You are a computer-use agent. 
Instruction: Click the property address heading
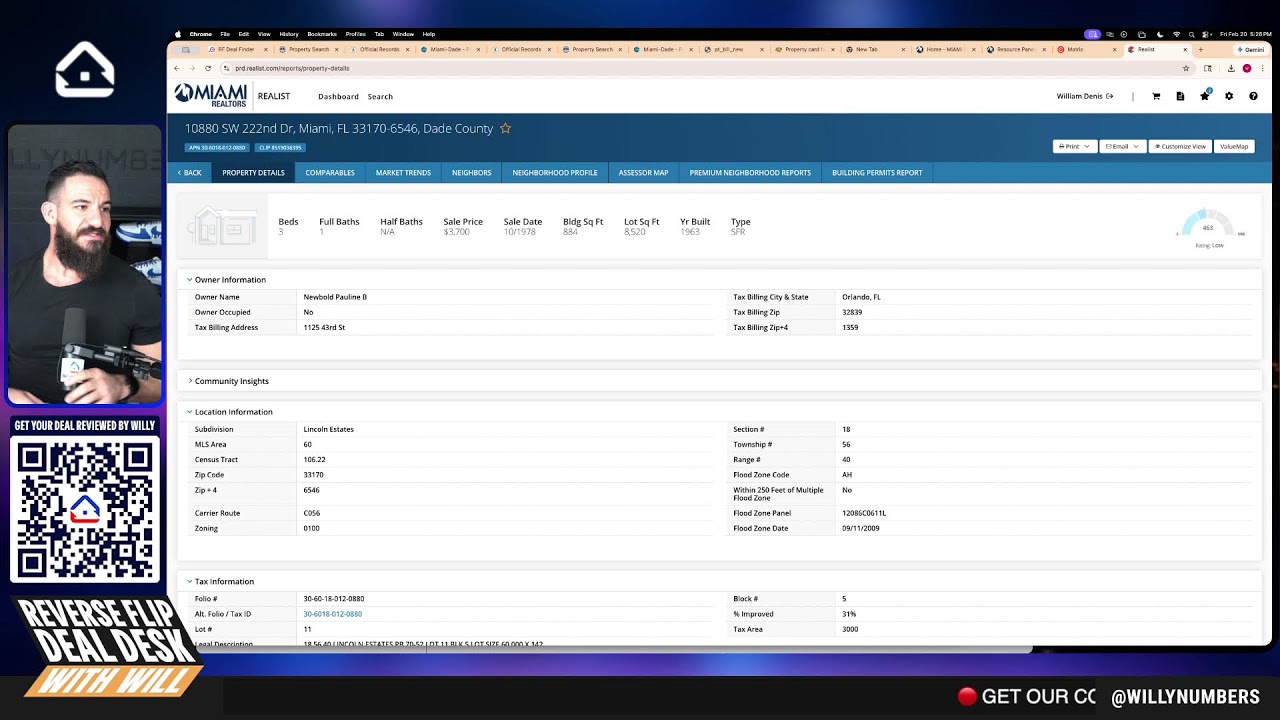coord(339,128)
